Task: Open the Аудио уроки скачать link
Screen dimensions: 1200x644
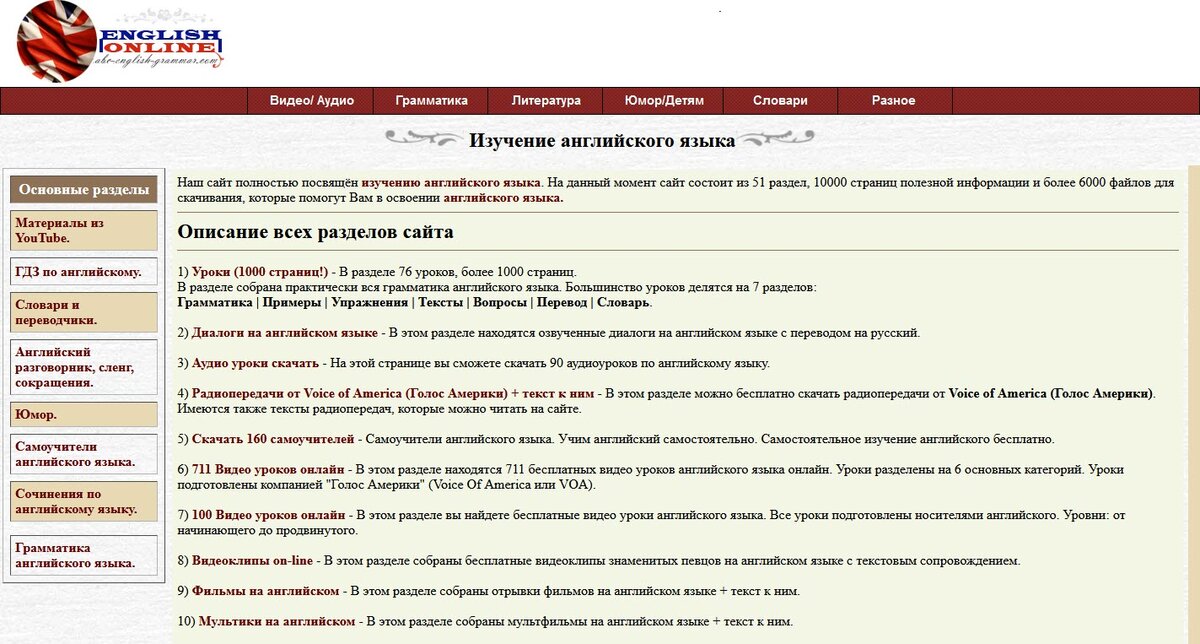Action: 256,363
